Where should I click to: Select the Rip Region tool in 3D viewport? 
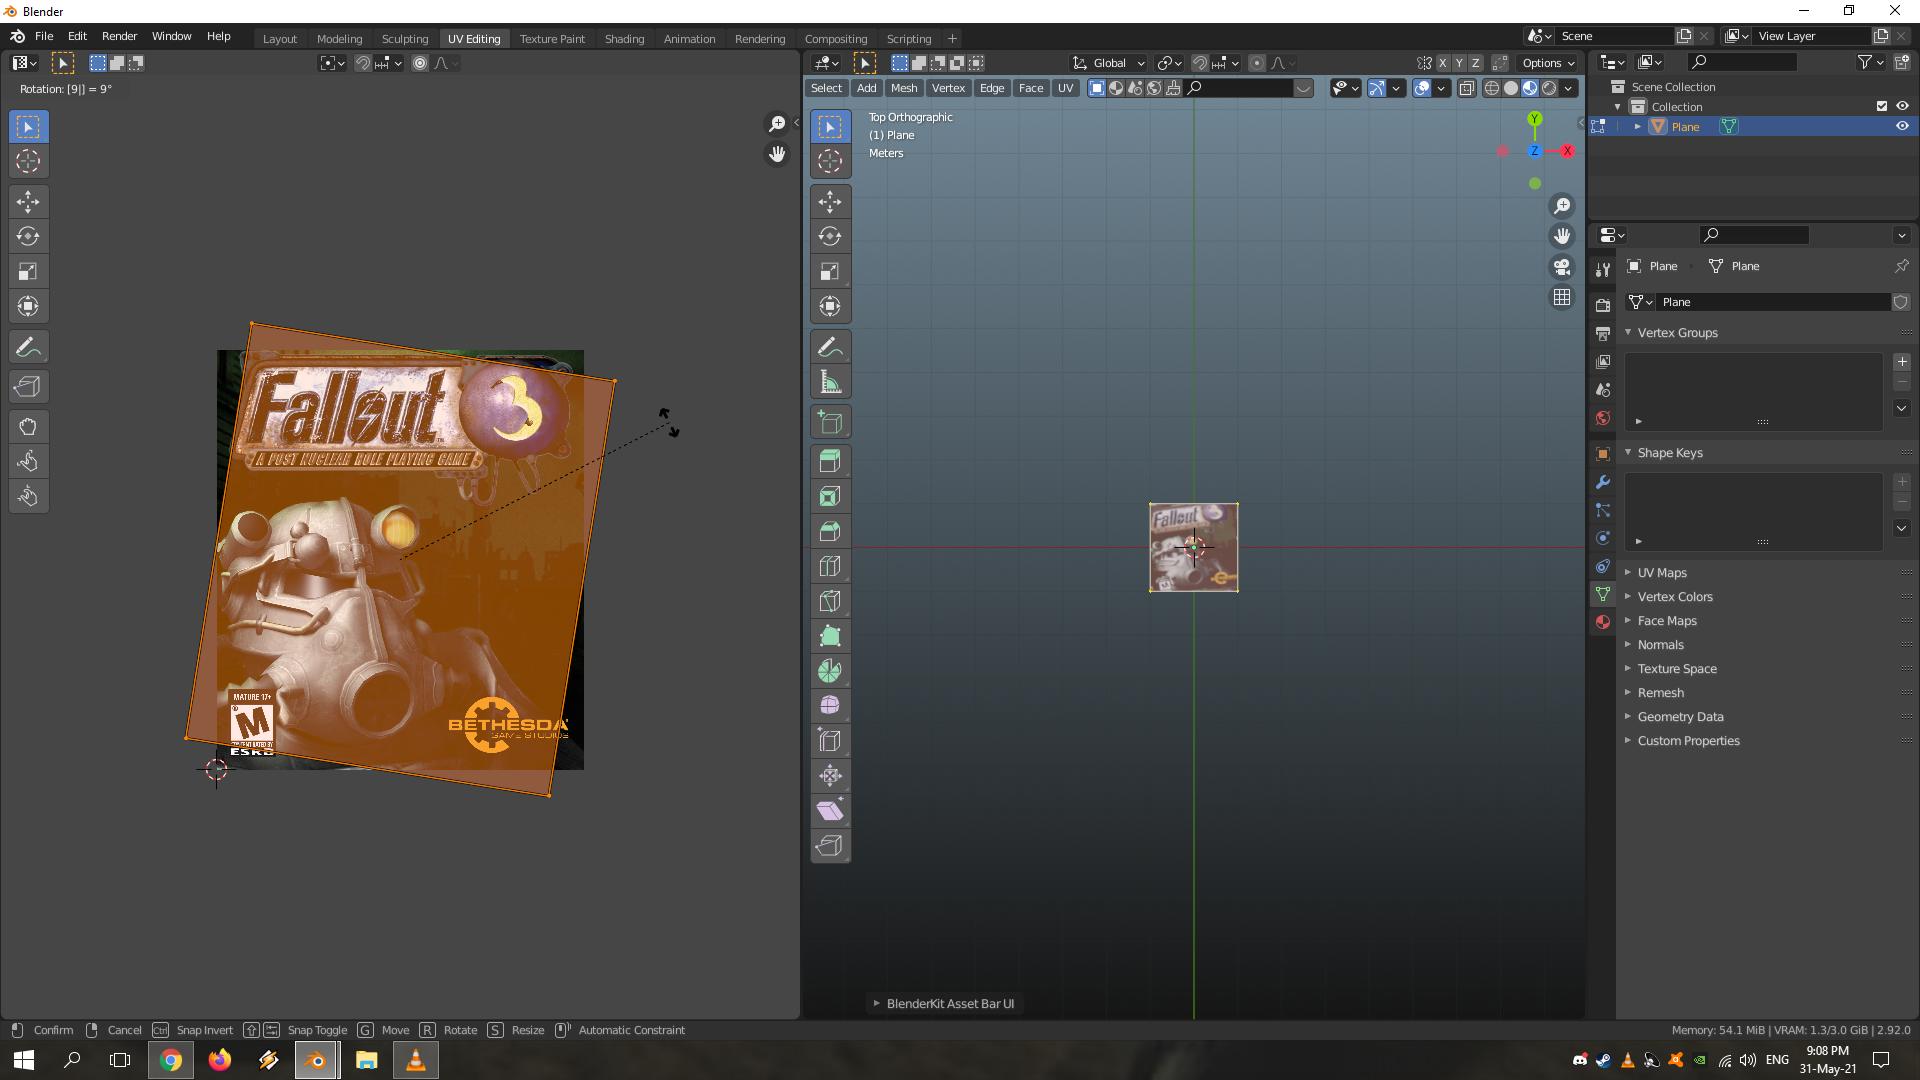[x=830, y=846]
